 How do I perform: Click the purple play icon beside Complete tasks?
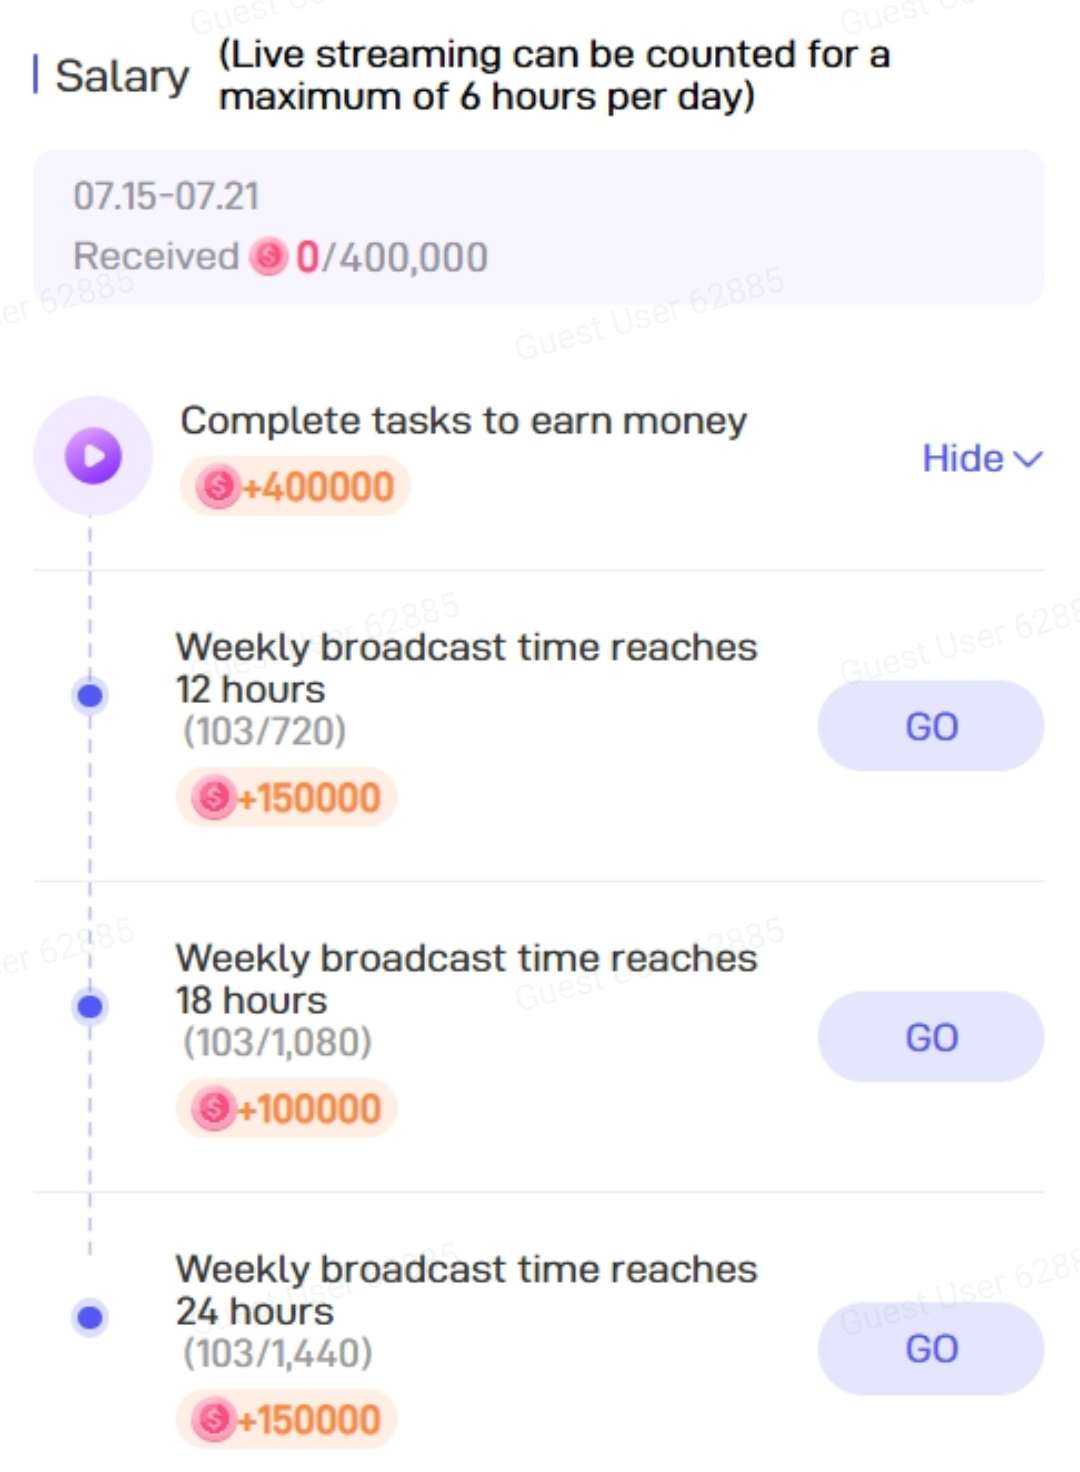(x=93, y=456)
